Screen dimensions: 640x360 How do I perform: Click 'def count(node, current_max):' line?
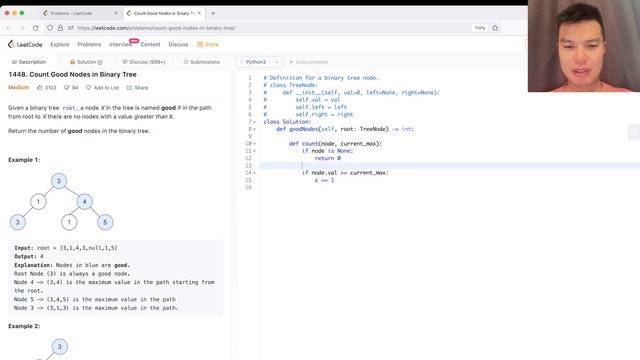[x=335, y=144]
